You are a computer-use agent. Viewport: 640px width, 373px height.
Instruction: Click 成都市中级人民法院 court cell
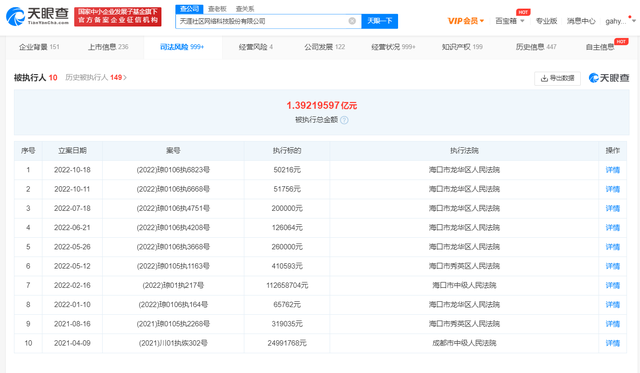click(464, 343)
